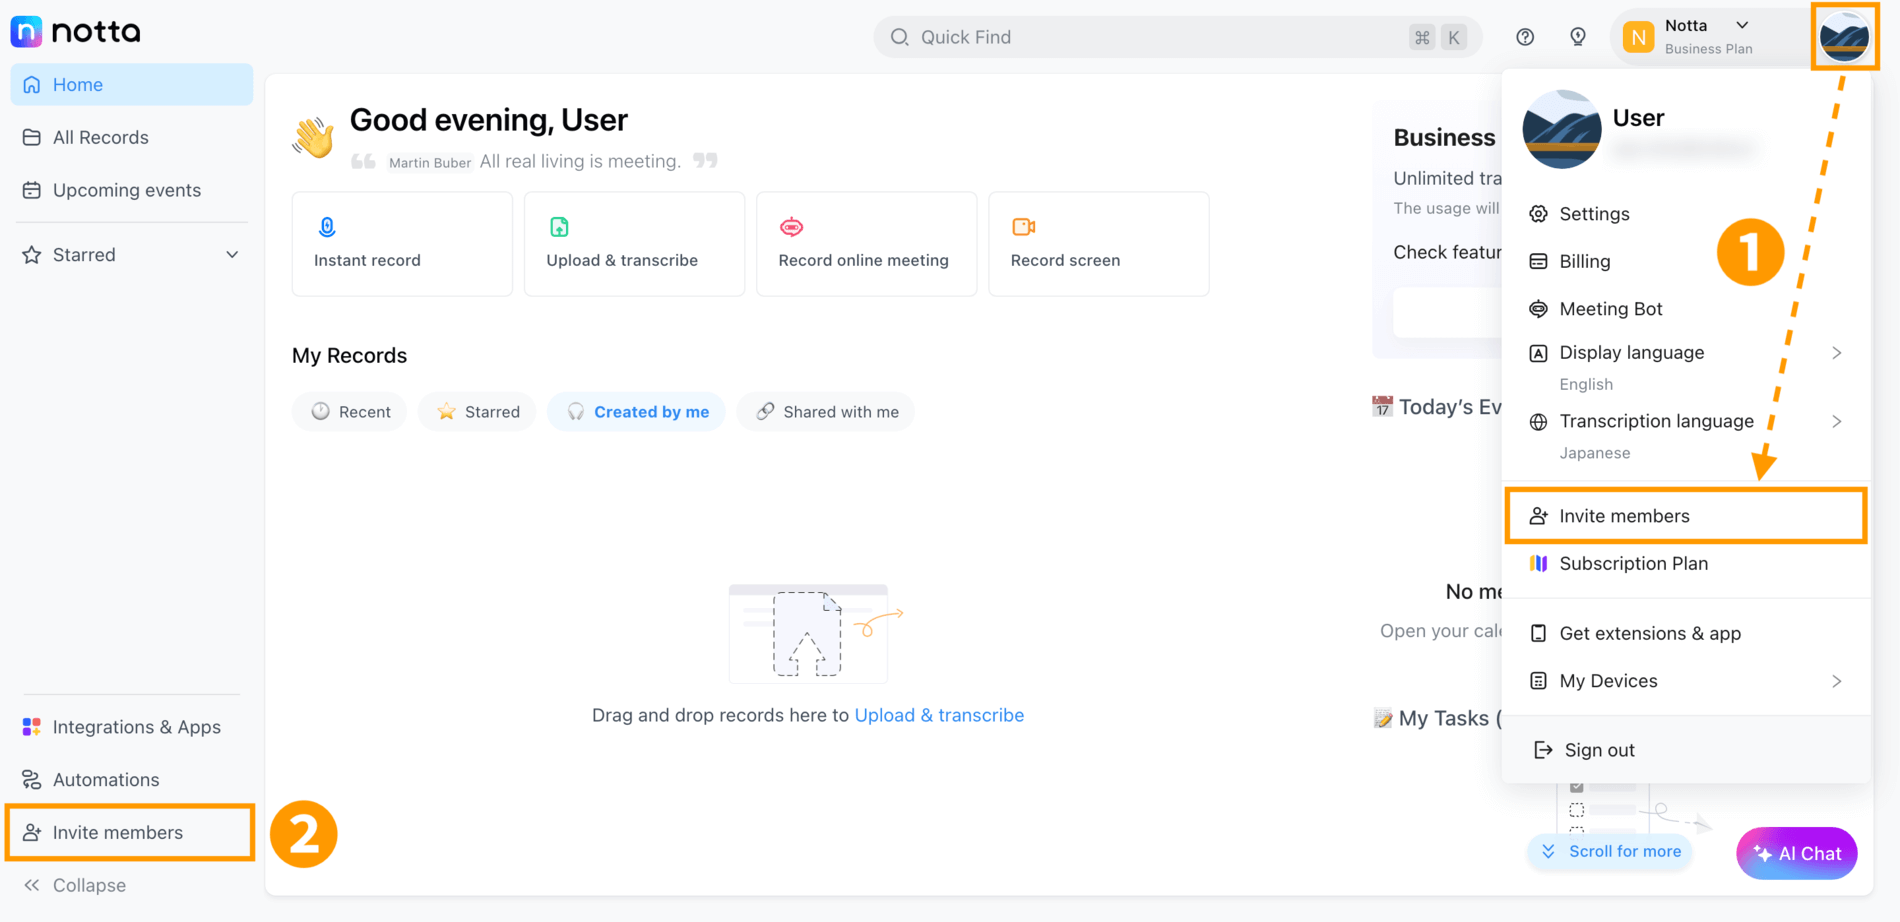
Task: Click the Instant record microphone icon
Action: point(327,227)
